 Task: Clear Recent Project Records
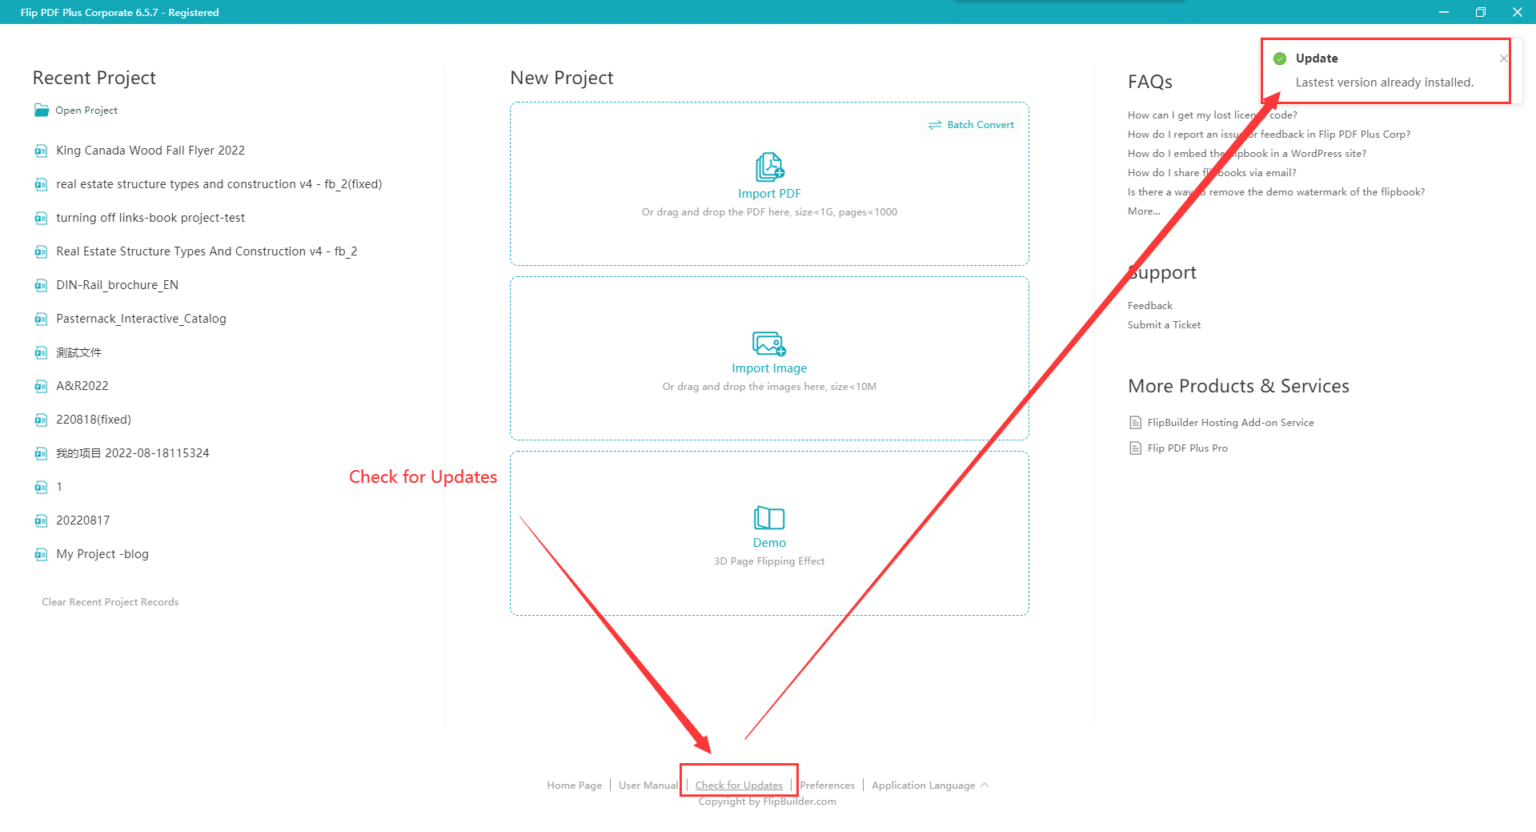110,602
